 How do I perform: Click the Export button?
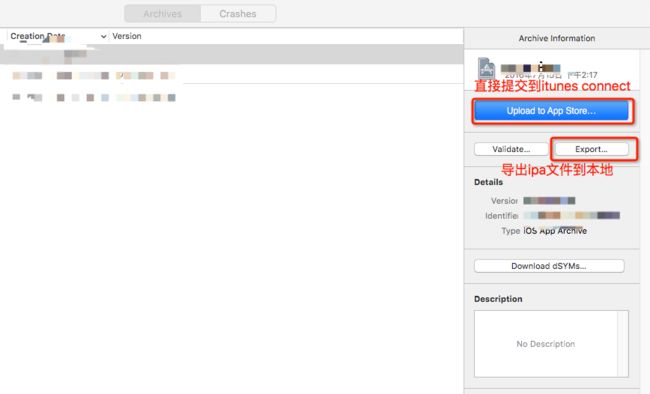click(591, 149)
